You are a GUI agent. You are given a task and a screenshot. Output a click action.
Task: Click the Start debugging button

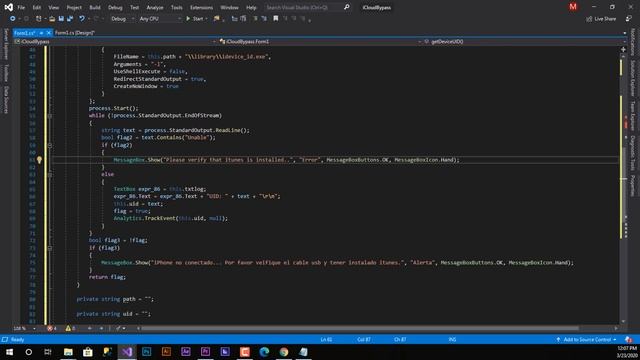pyautogui.click(x=196, y=19)
